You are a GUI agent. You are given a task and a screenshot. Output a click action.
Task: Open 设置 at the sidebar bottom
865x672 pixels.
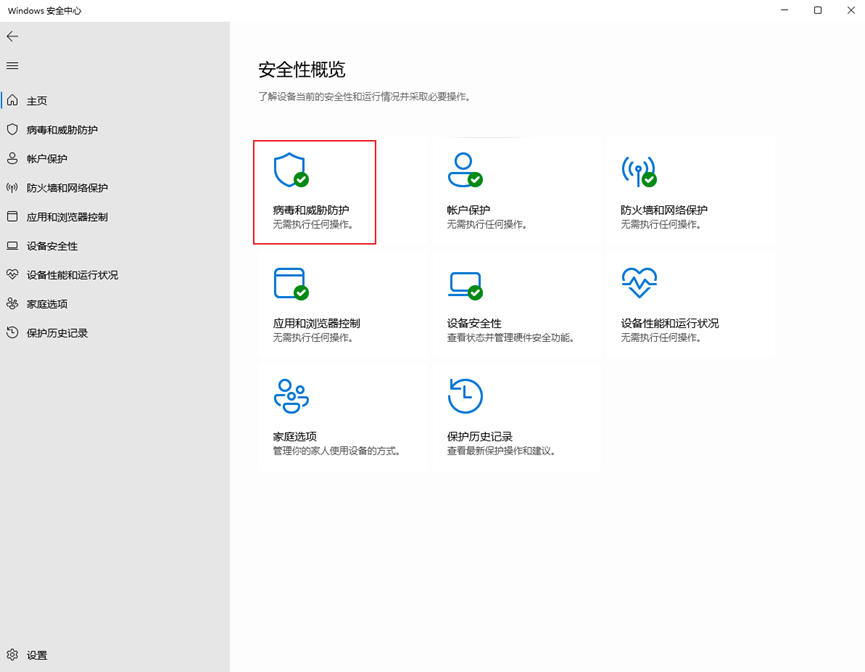click(36, 655)
